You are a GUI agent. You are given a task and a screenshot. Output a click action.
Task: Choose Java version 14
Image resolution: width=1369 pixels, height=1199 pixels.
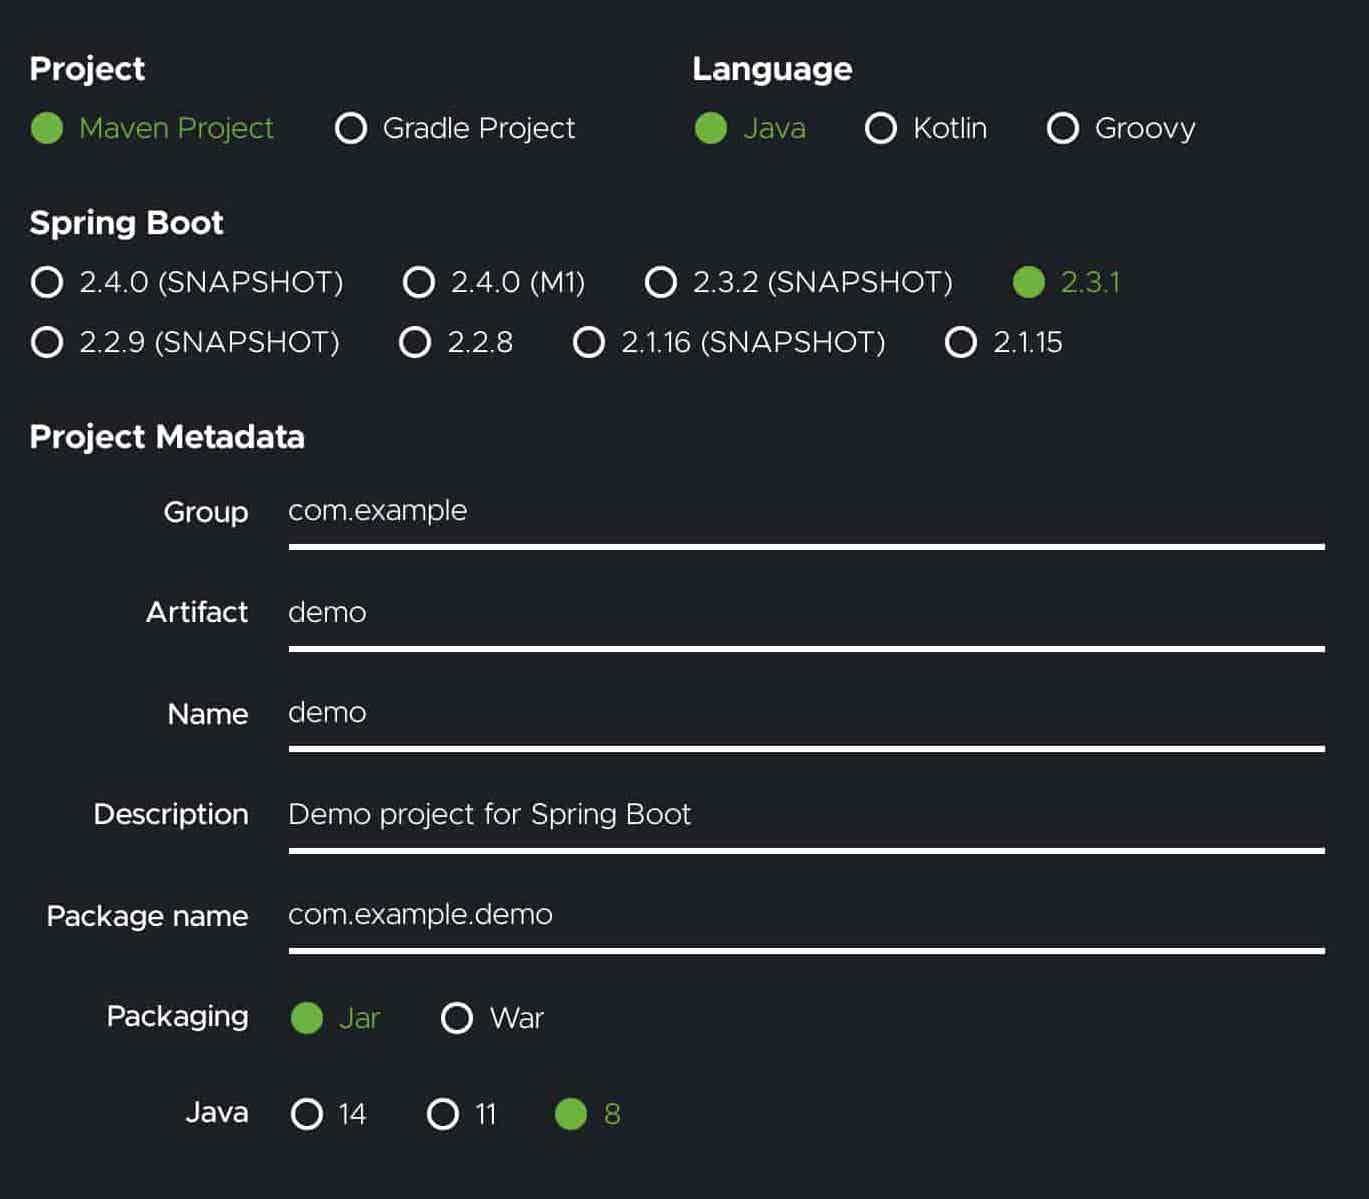pyautogui.click(x=307, y=1114)
